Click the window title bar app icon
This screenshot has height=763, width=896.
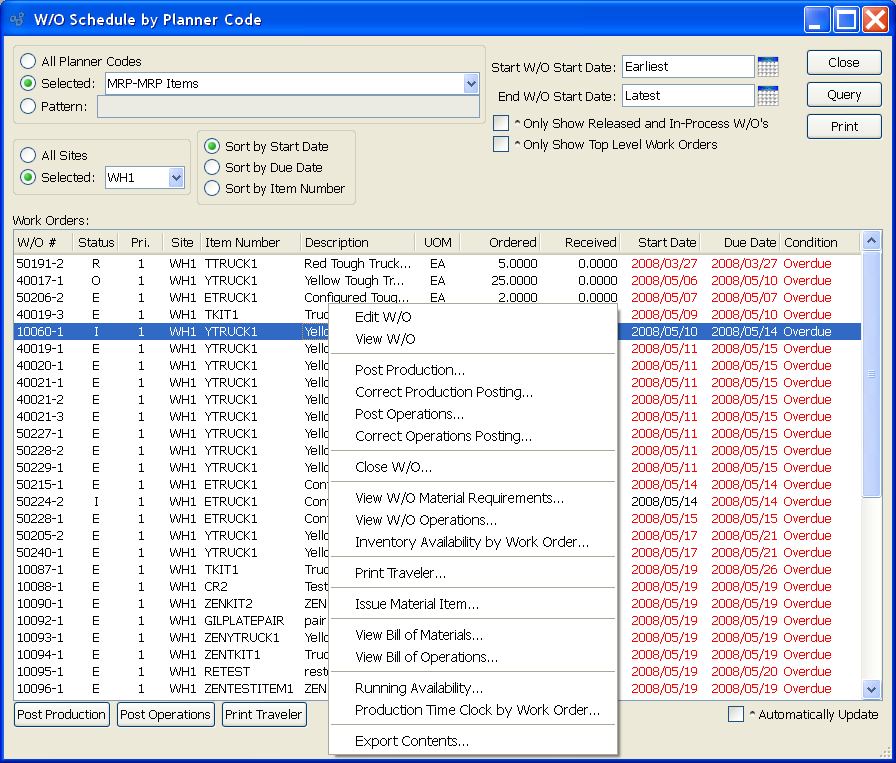click(x=17, y=19)
